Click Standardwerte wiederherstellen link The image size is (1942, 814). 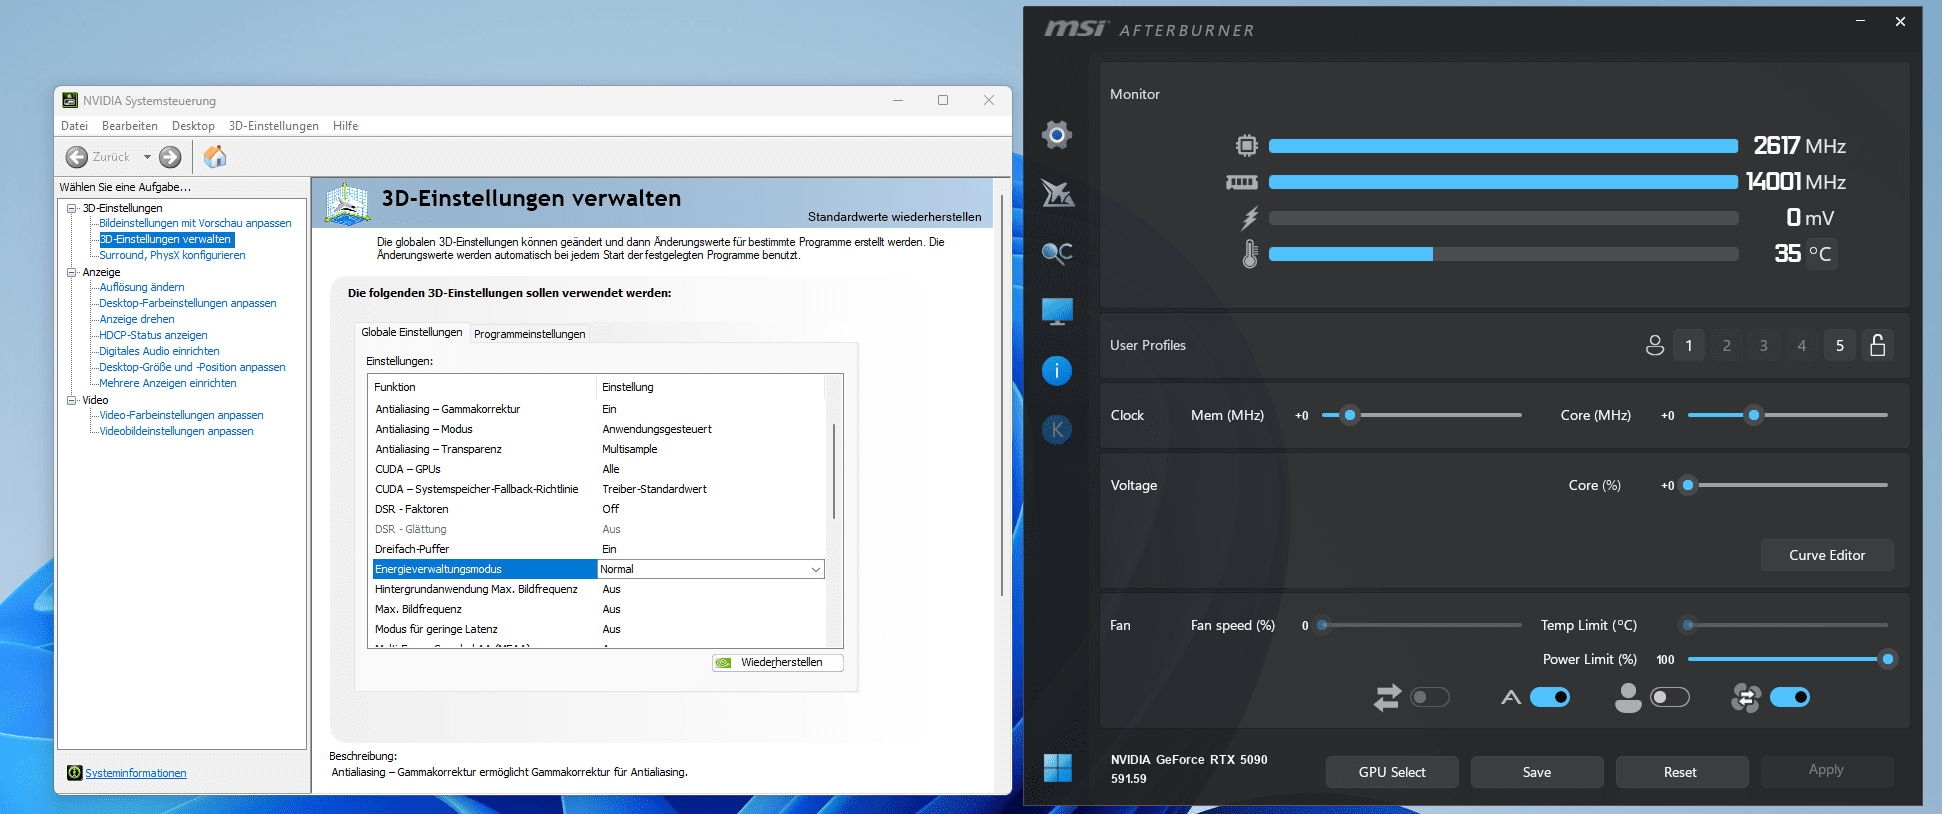tap(895, 217)
